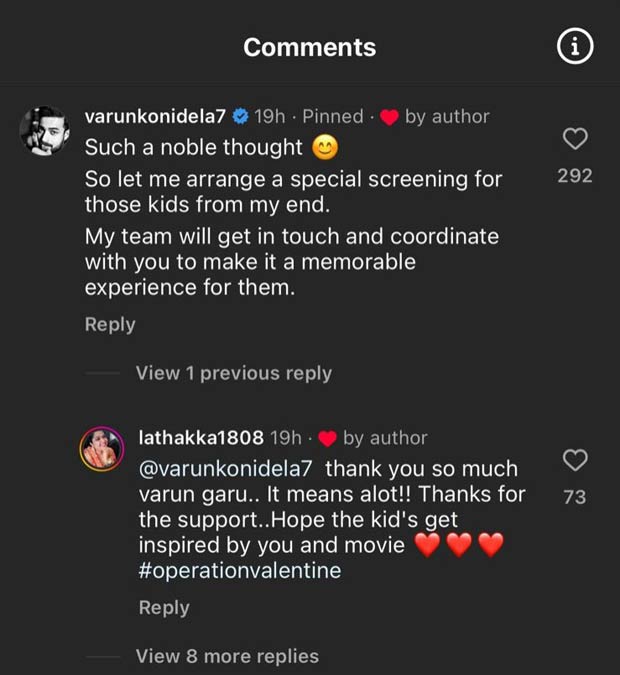Open lathakka1808's profile picture
Screen dimensions: 620x675
tap(103, 450)
